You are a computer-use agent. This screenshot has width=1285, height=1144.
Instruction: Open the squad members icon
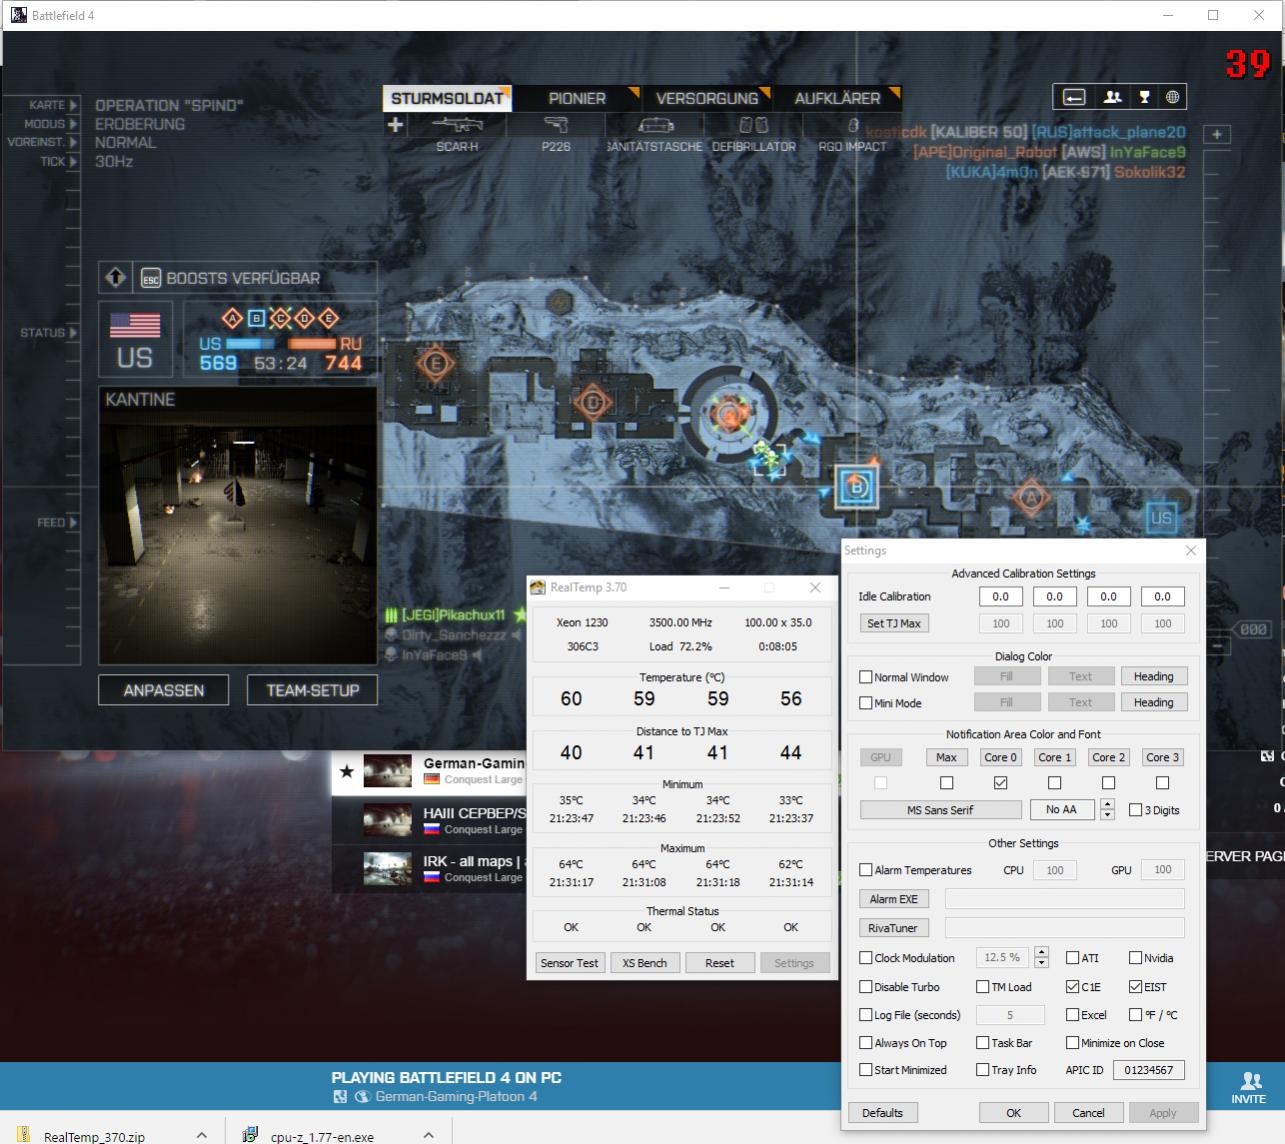(1112, 97)
